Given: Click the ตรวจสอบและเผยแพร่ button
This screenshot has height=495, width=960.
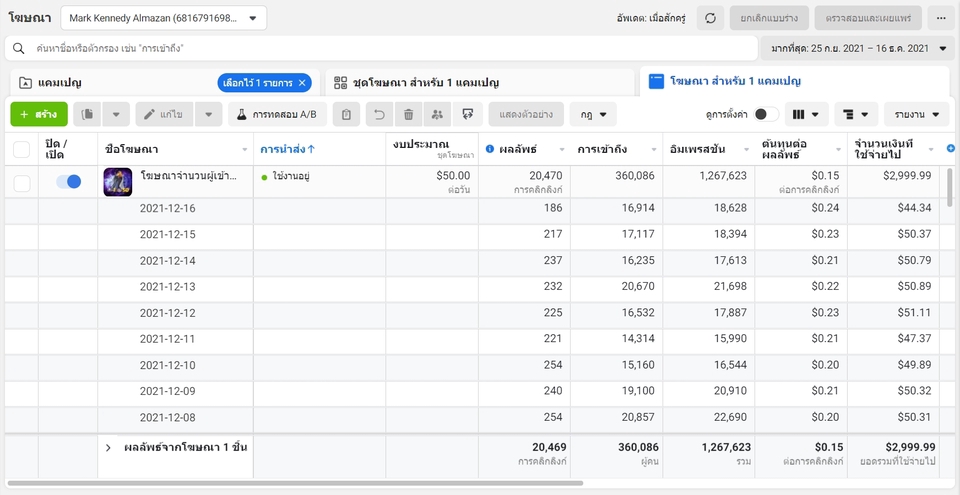Looking at the screenshot, I should 868,18.
